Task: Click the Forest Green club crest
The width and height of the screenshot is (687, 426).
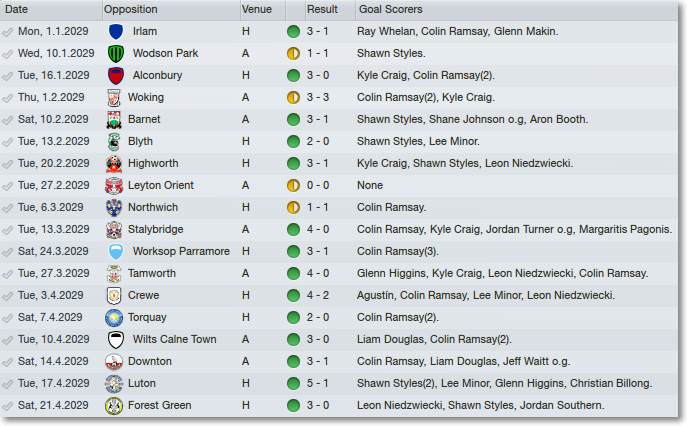Action: coord(114,406)
